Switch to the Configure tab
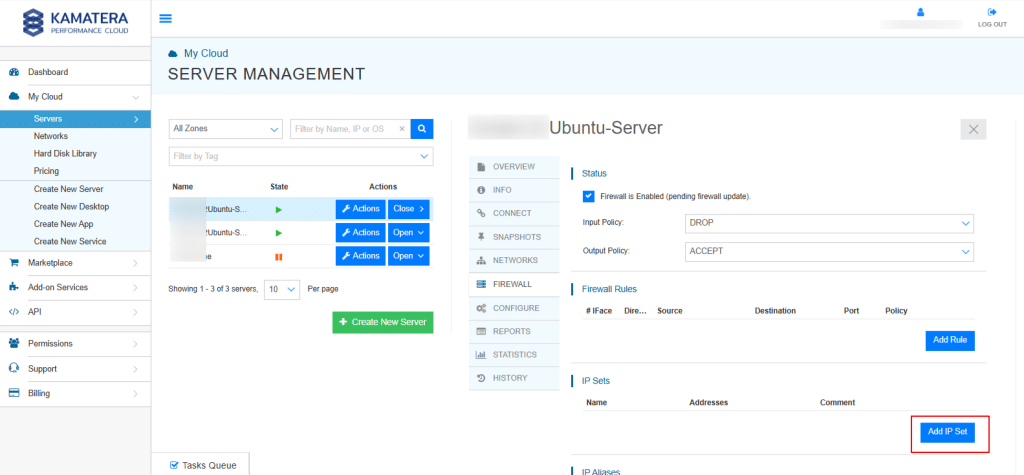Image resolution: width=1024 pixels, height=475 pixels. pyautogui.click(x=514, y=308)
